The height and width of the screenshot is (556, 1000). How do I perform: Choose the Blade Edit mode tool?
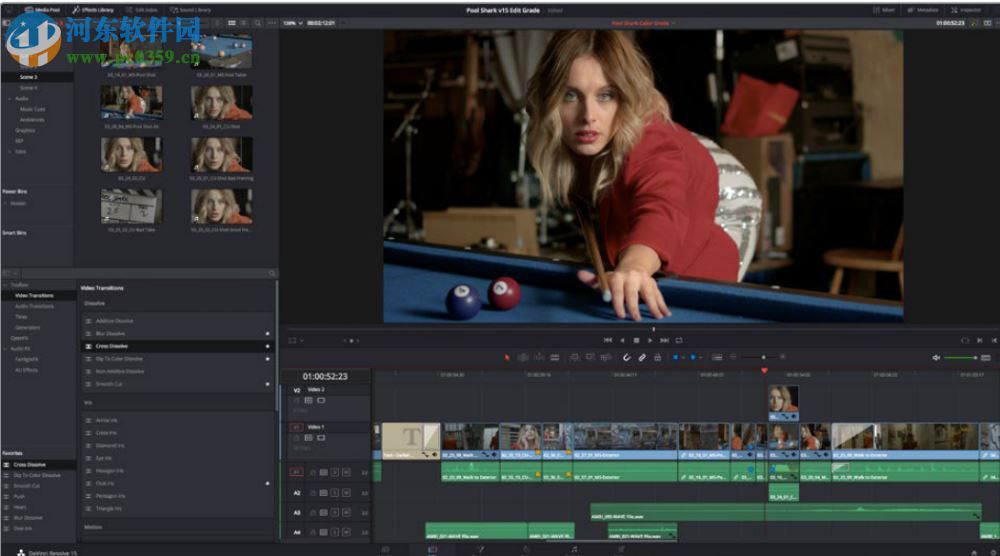(x=555, y=358)
